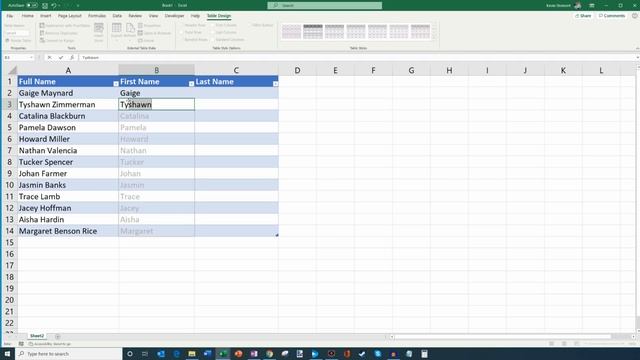Image resolution: width=640 pixels, height=360 pixels.
Task: Click the Select All corner triangle
Action: [12, 70]
